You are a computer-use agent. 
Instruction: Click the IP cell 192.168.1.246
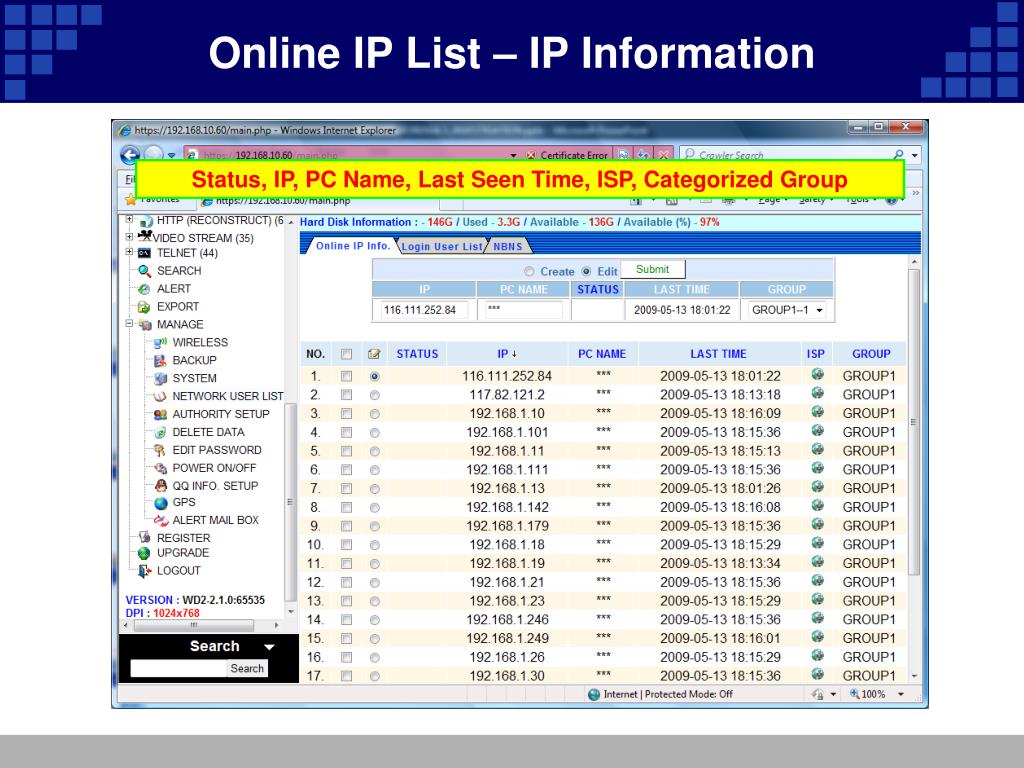pyautogui.click(x=507, y=620)
